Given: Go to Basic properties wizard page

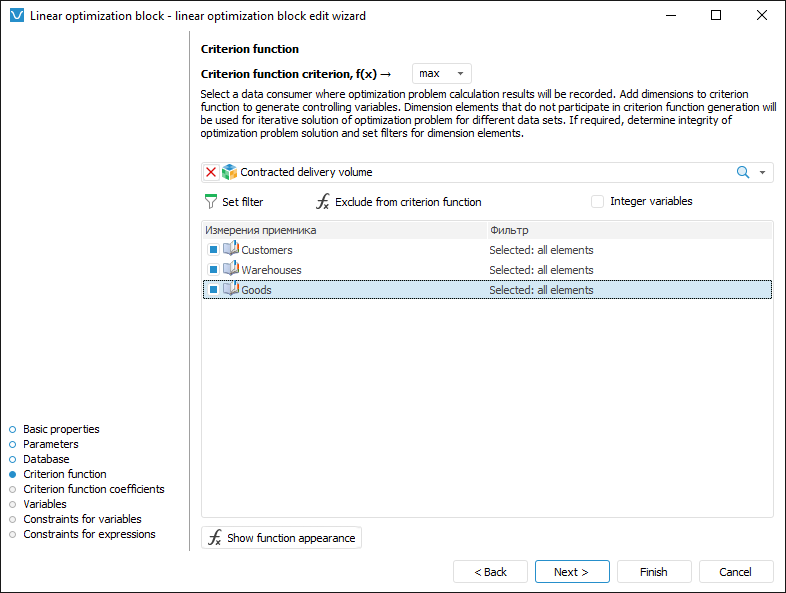Looking at the screenshot, I should [61, 429].
